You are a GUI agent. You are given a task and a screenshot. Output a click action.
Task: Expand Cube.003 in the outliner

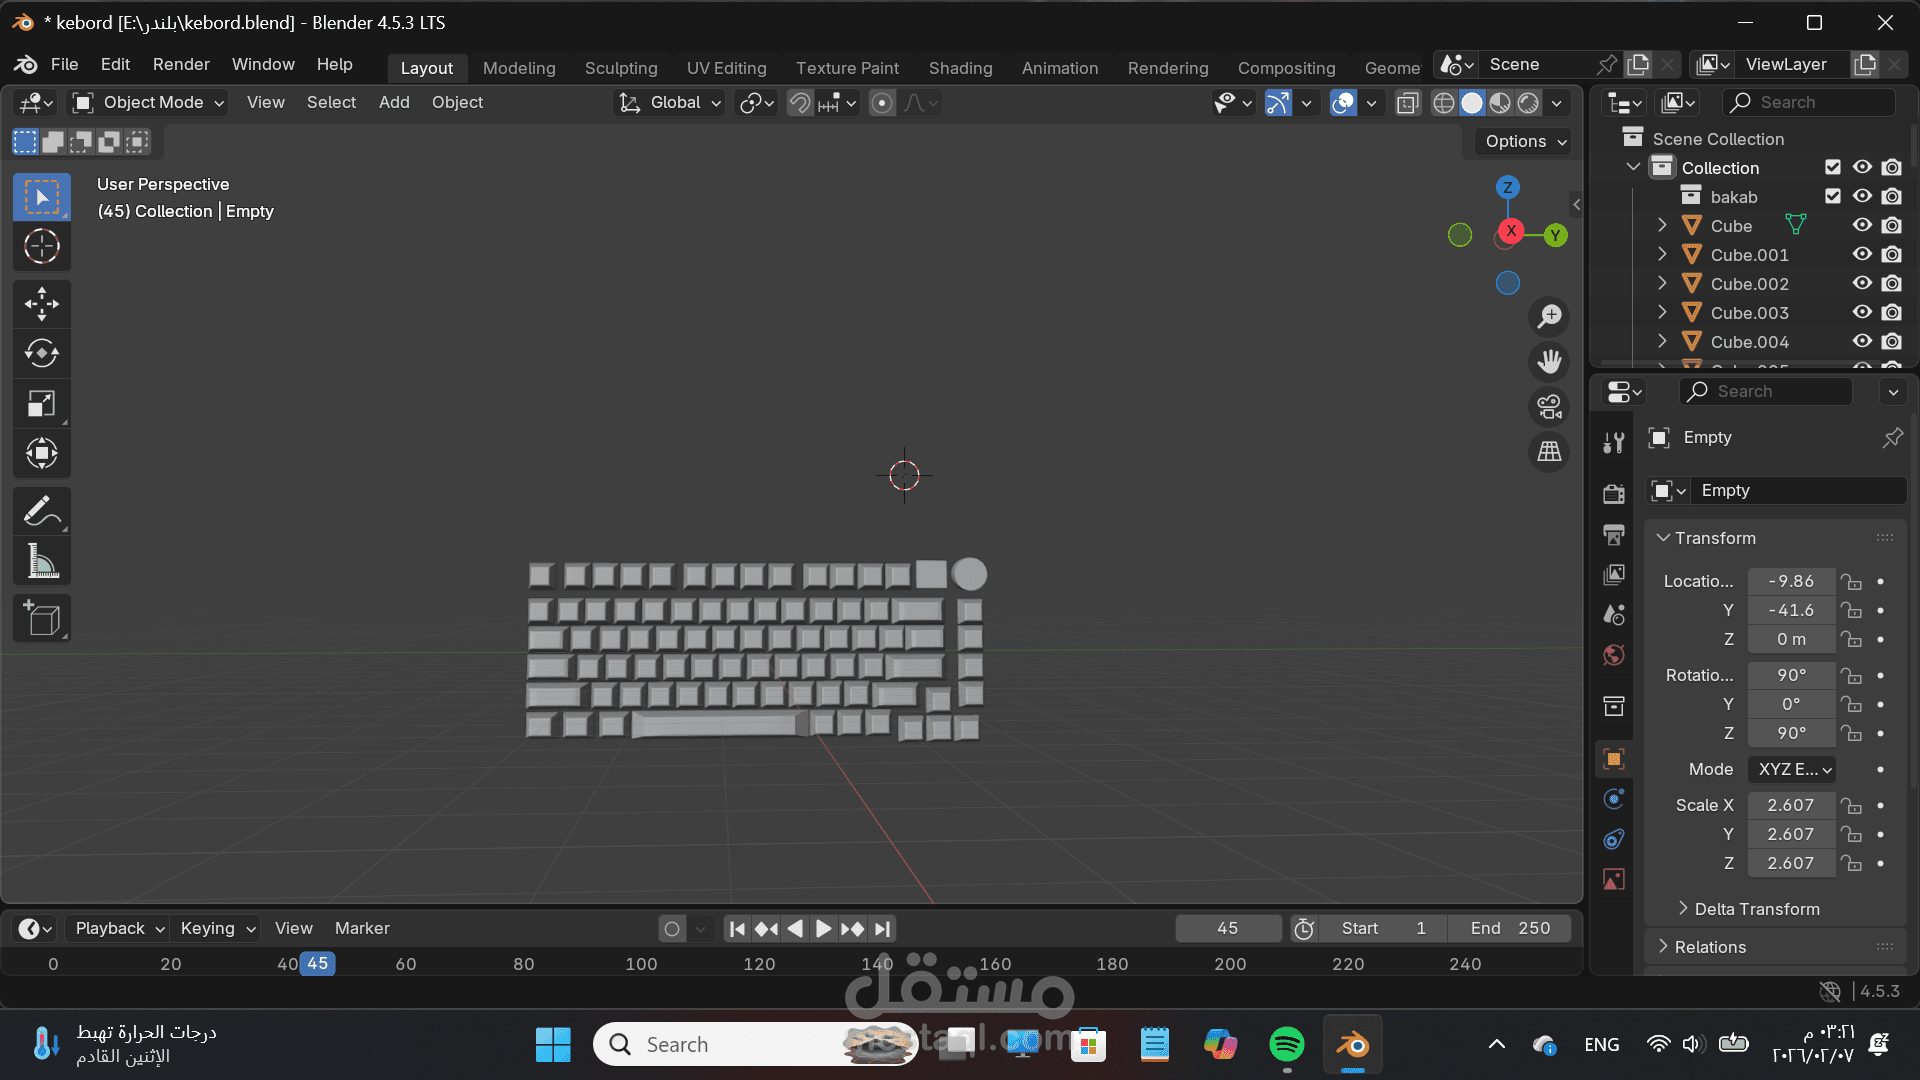point(1662,313)
